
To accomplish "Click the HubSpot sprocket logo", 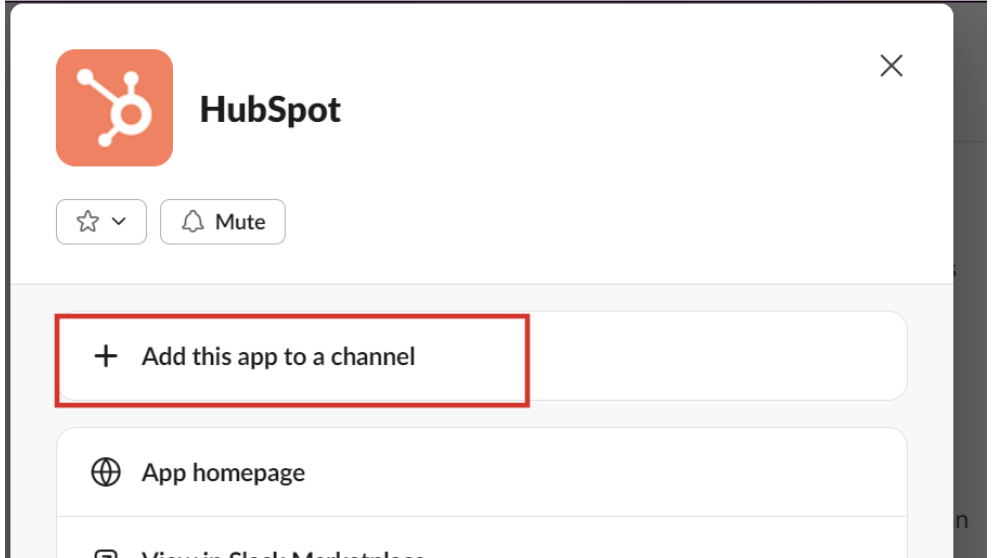I will coord(114,108).
